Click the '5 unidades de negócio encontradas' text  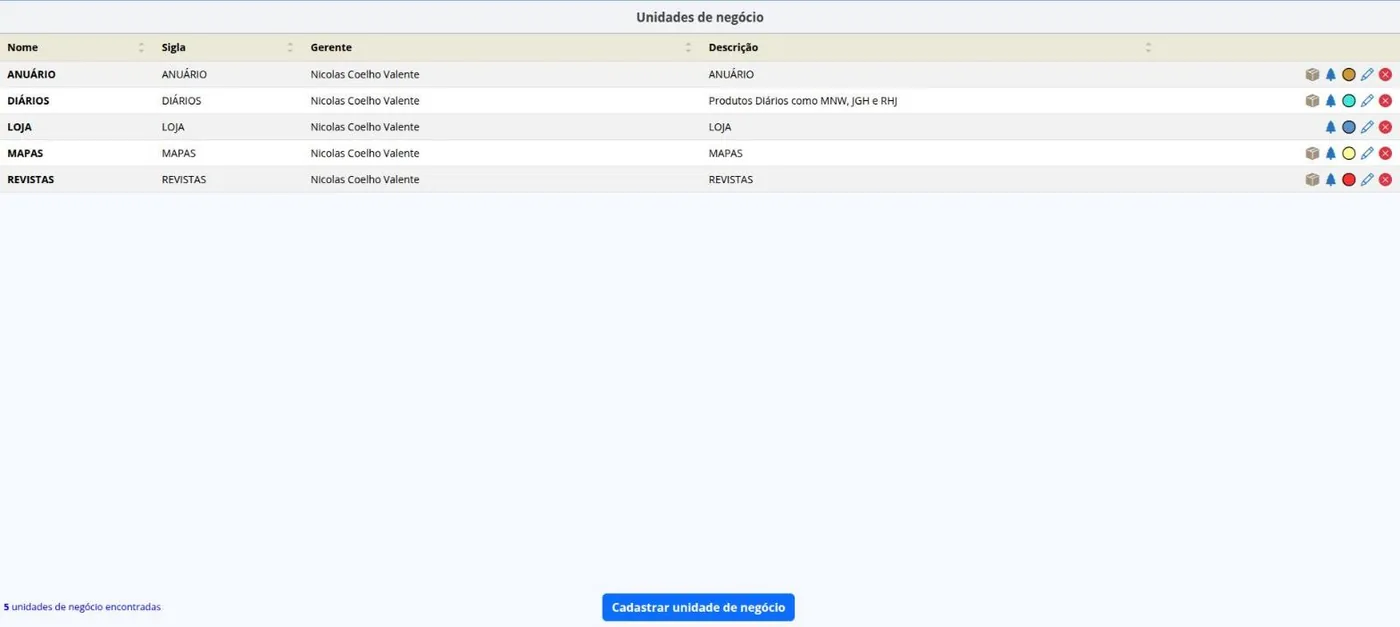click(x=82, y=607)
